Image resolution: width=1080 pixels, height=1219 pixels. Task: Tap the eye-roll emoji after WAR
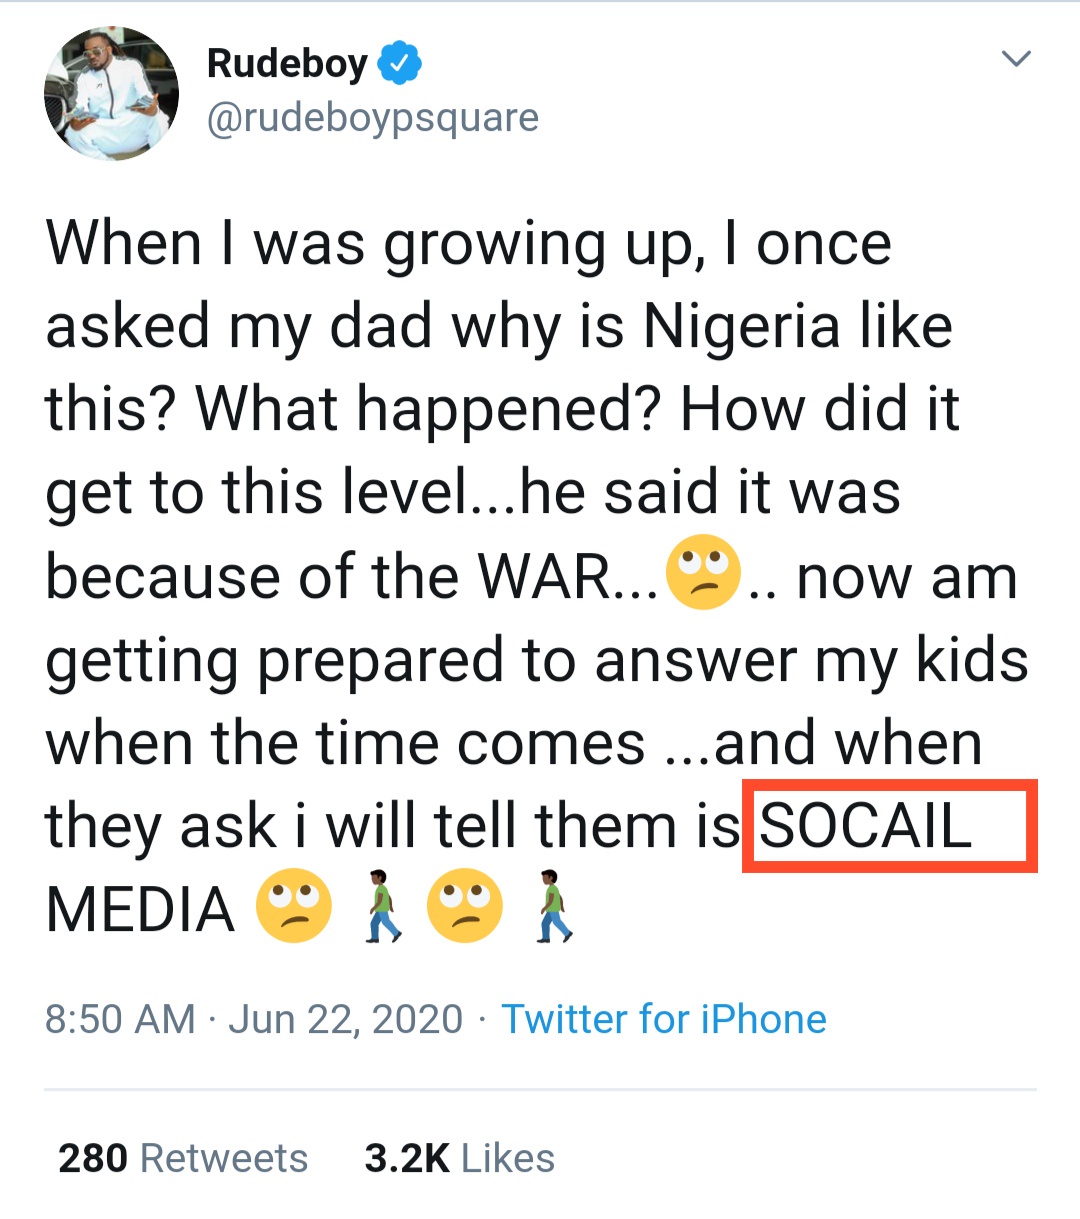tap(703, 573)
